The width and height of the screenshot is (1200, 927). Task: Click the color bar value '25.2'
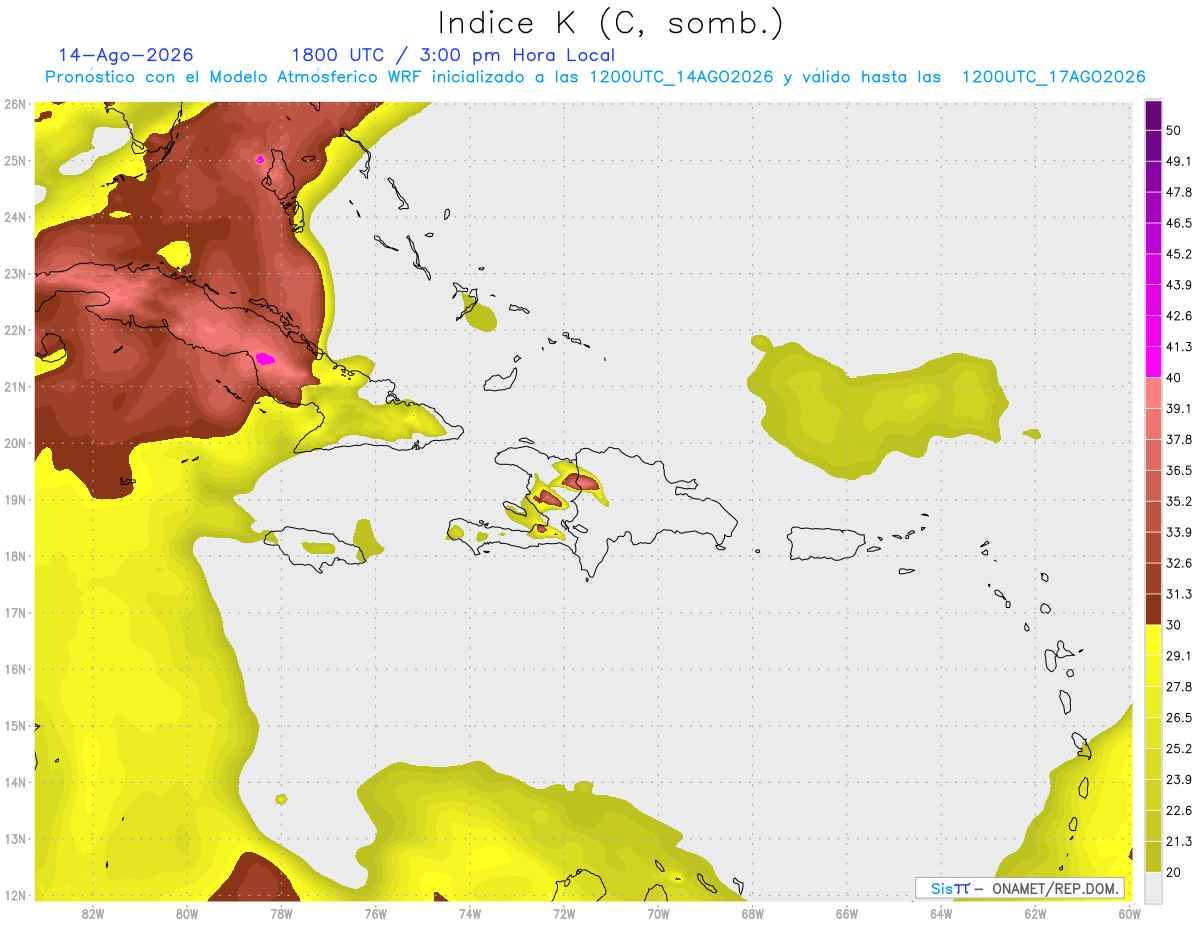click(1178, 749)
